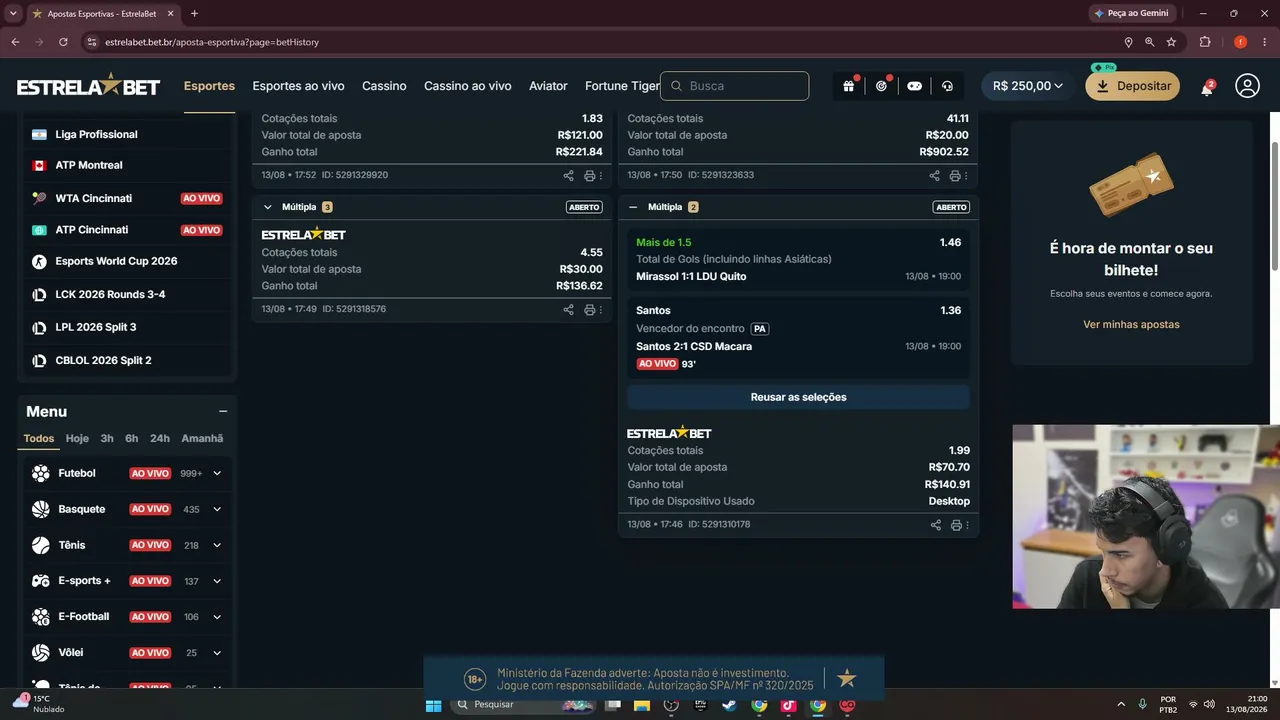Image resolution: width=1280 pixels, height=720 pixels.
Task: Bookmark this page with the star icon
Action: tap(1171, 42)
